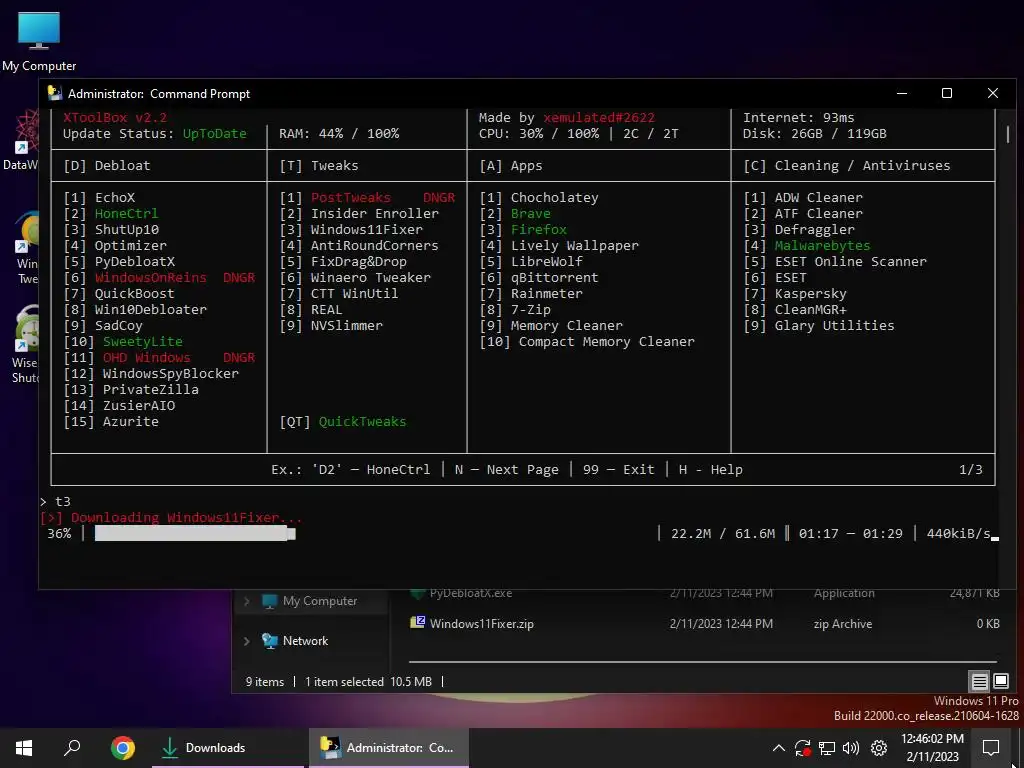Switch Explorer to details view icon

pos(979,682)
